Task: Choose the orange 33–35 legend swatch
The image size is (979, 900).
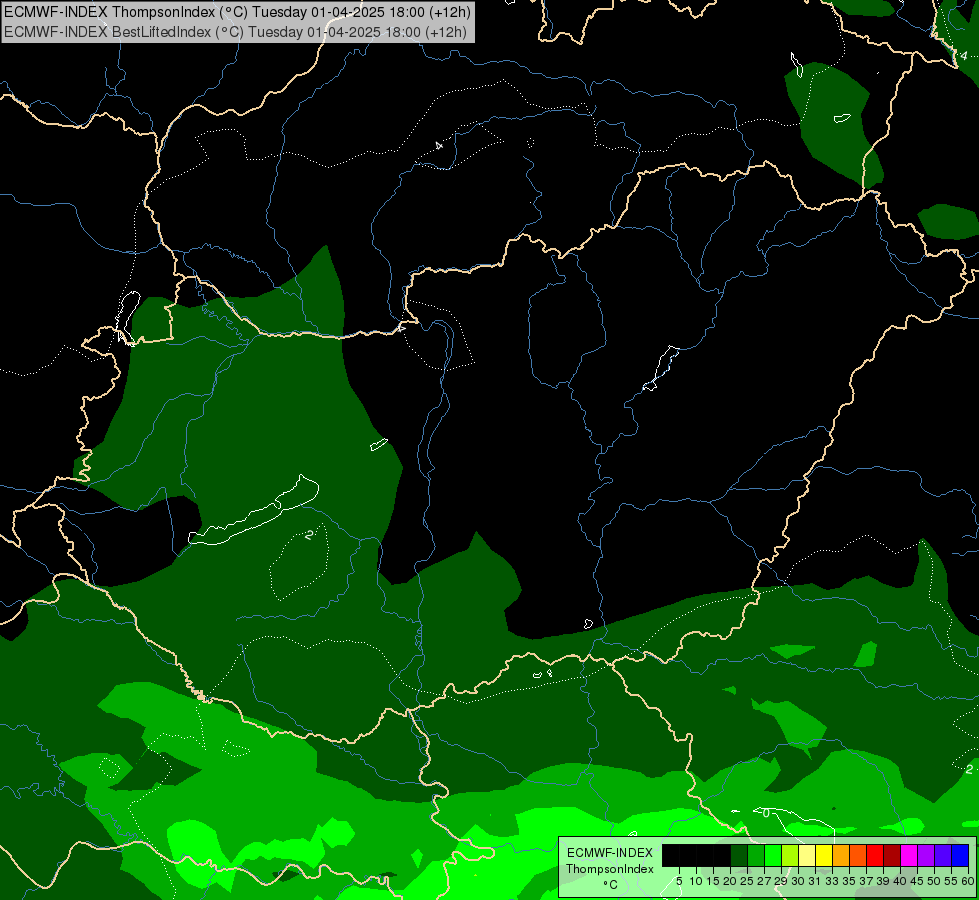Action: 841,855
